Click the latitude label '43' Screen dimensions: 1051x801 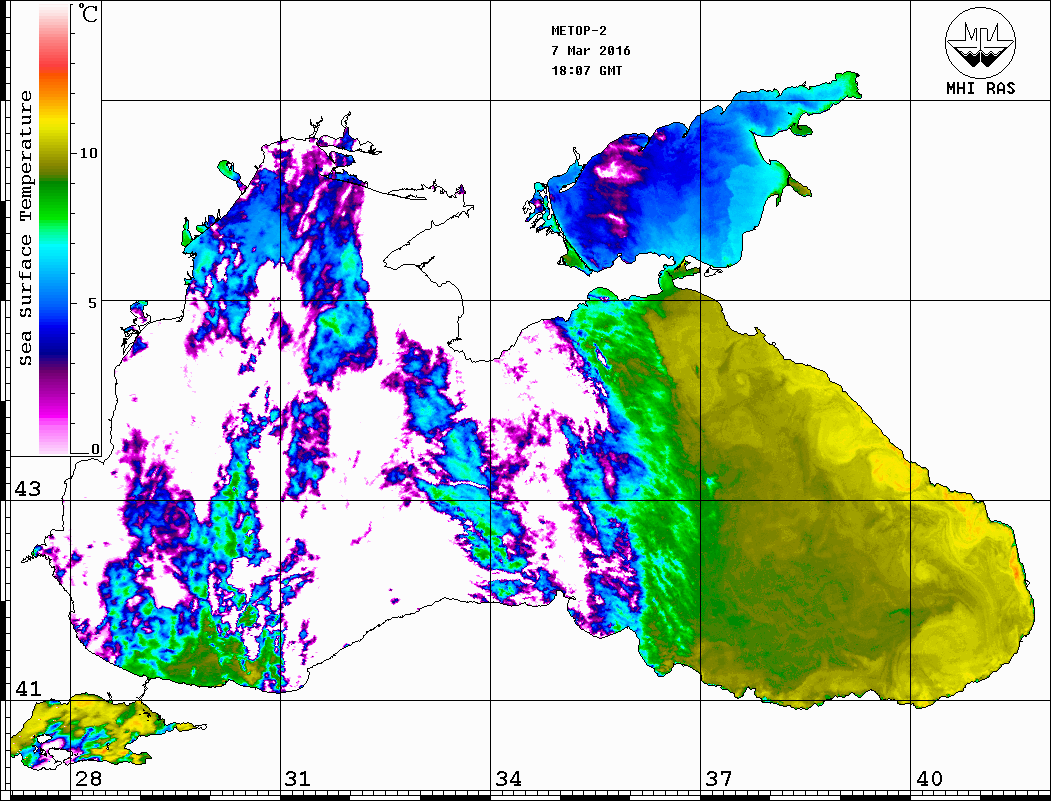point(27,489)
